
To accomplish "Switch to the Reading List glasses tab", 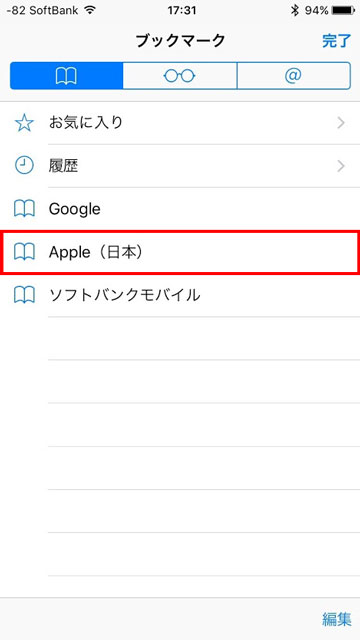I will [x=180, y=76].
